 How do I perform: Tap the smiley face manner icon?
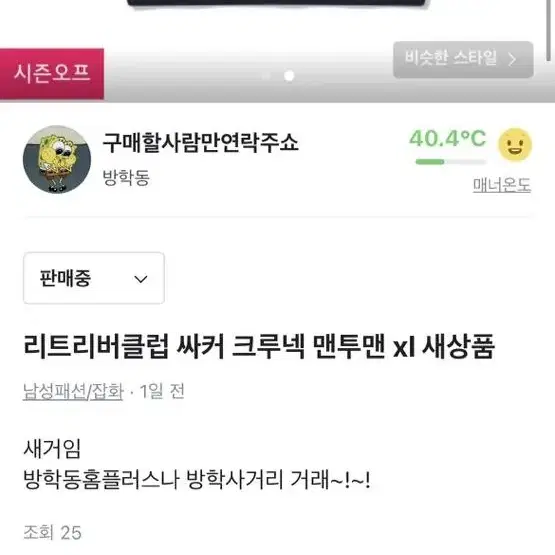(515, 144)
